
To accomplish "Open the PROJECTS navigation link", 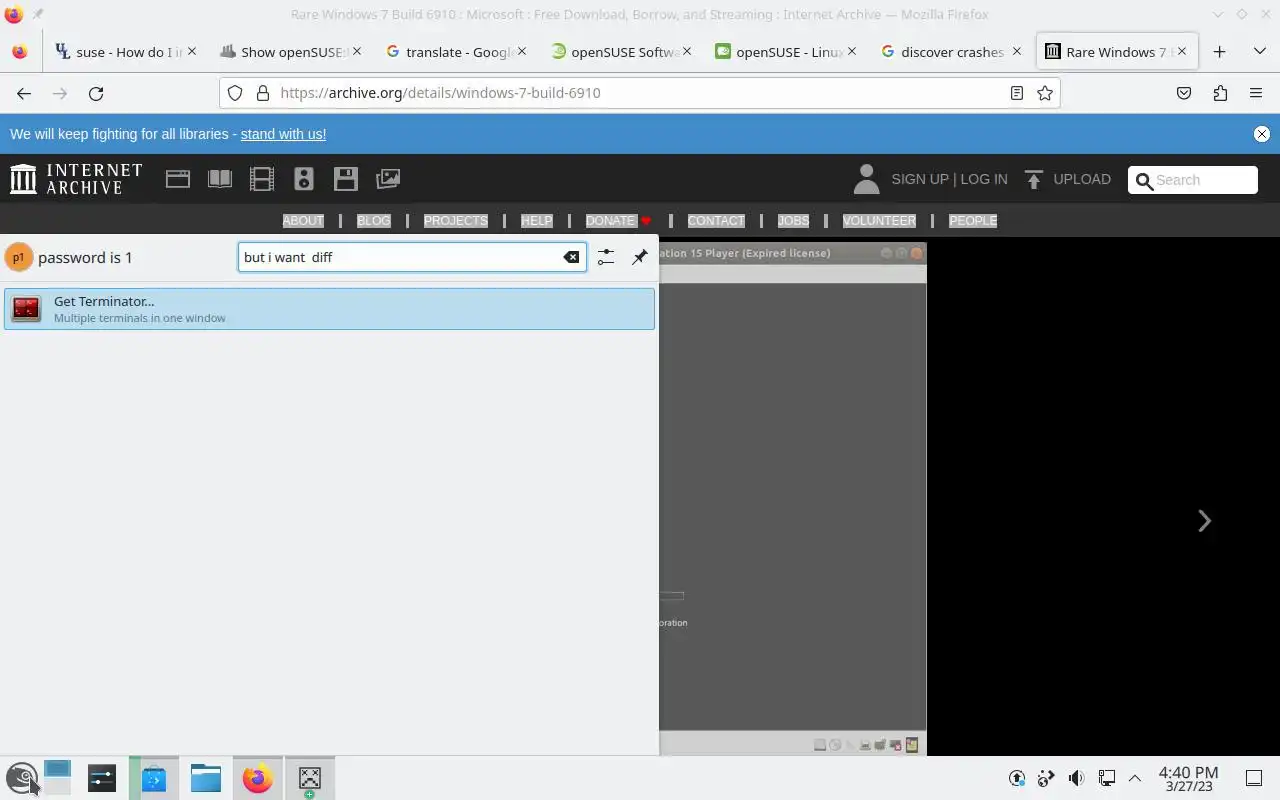I will coord(456,221).
